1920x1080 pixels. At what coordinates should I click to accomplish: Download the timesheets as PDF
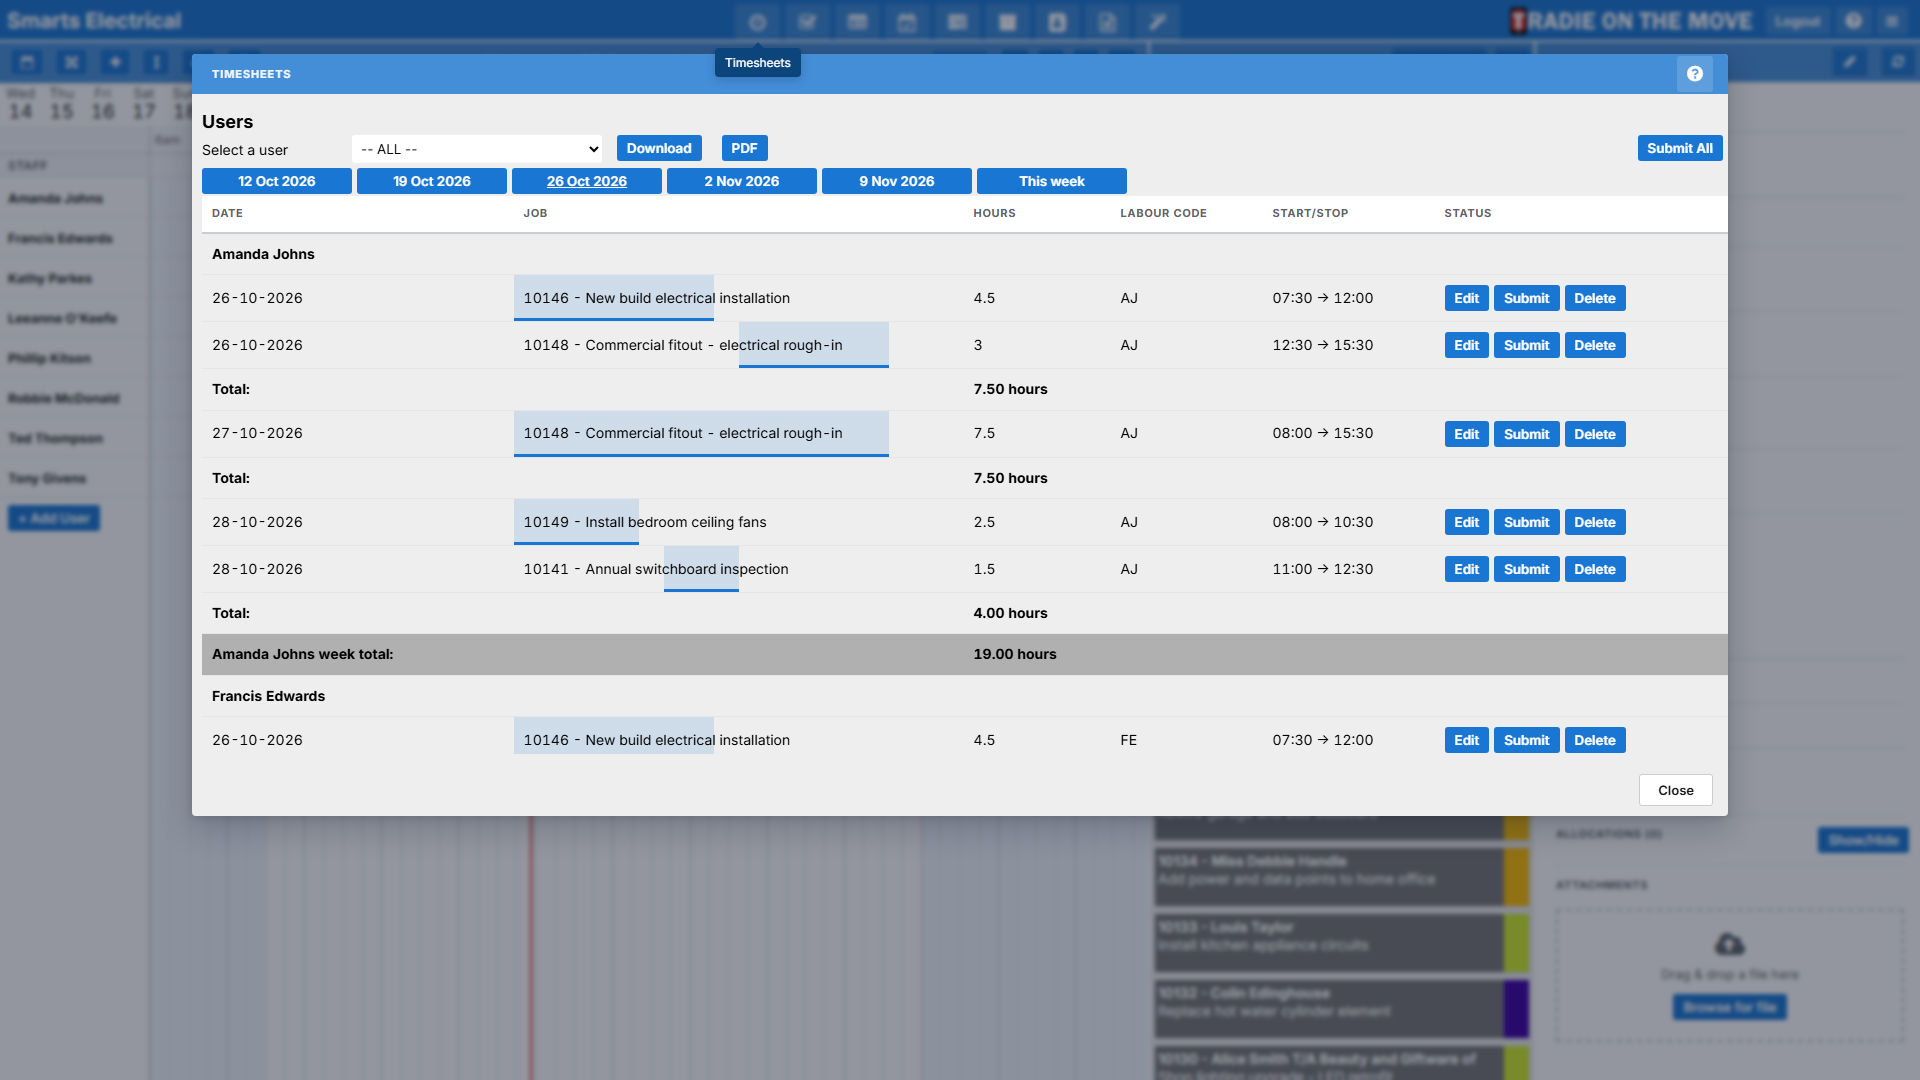tap(744, 148)
